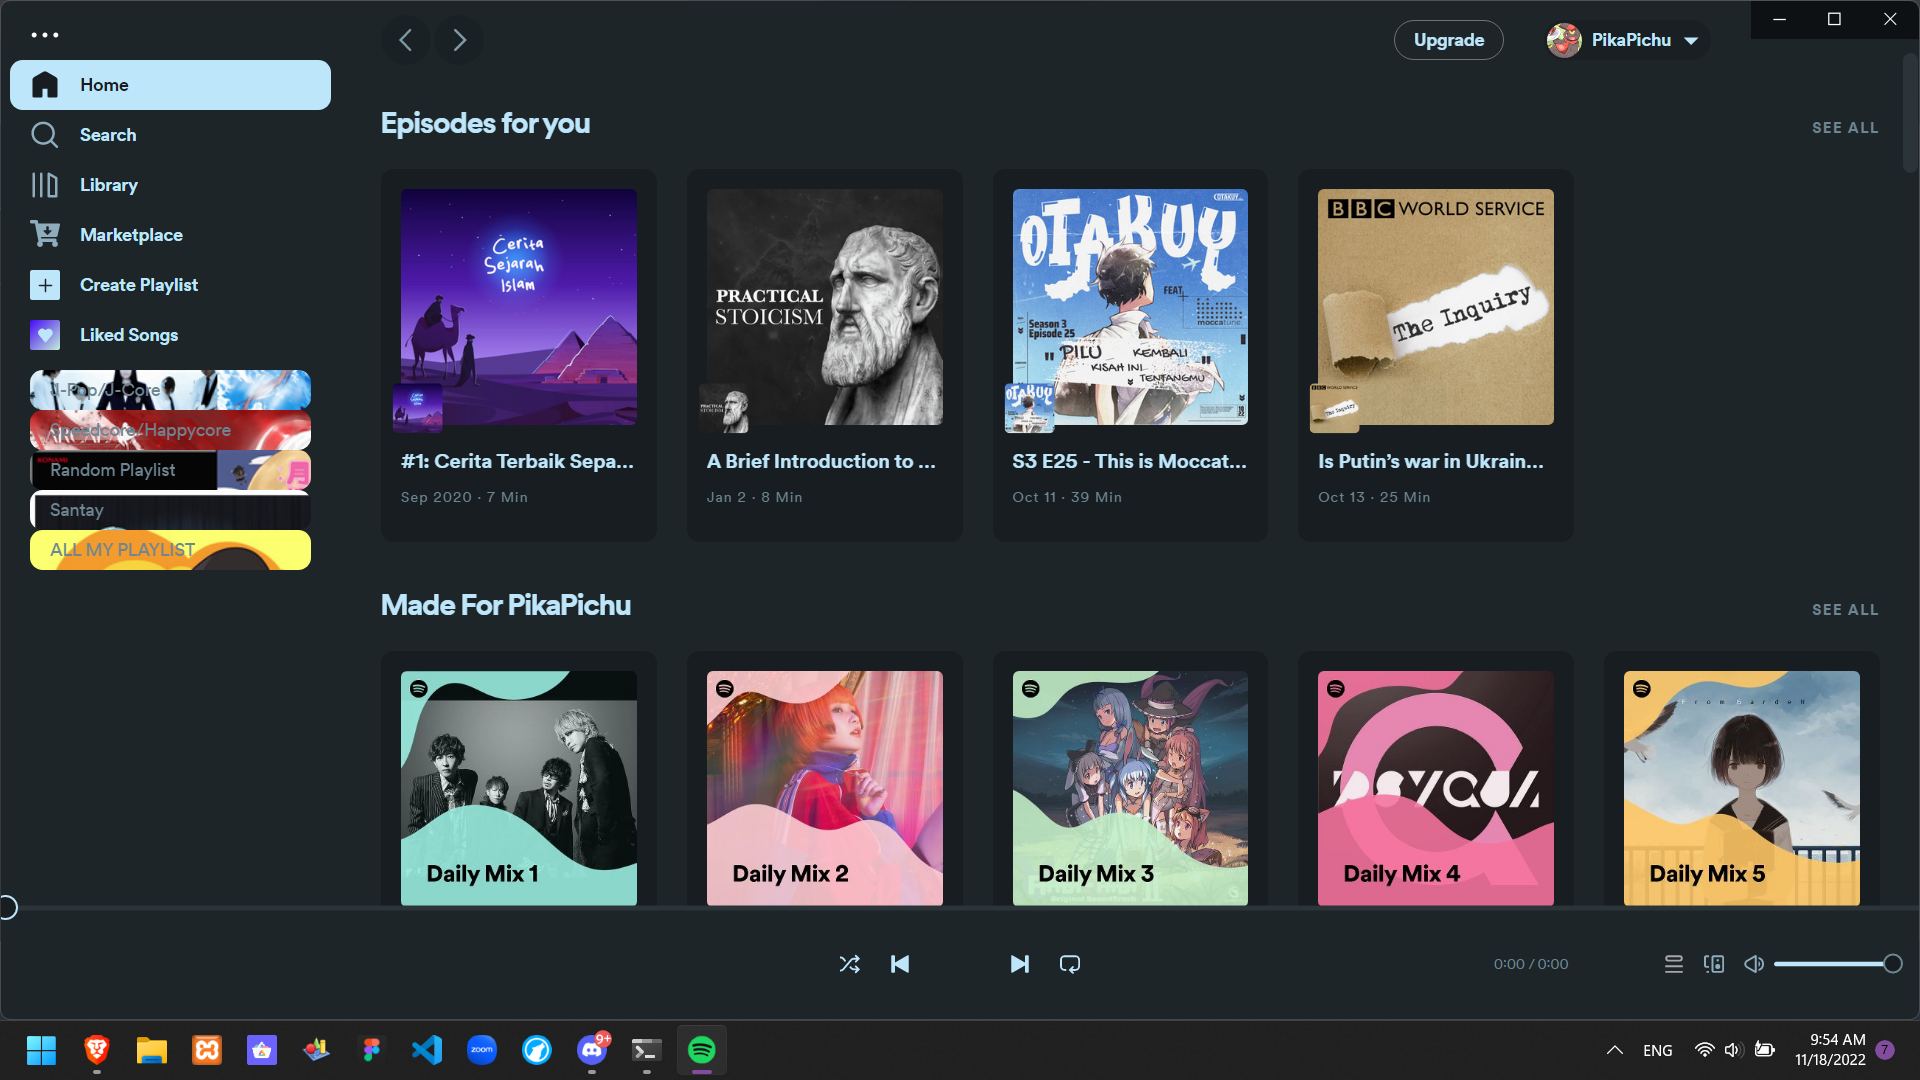The image size is (1920, 1080).
Task: Go forward using navigation arrow
Action: pos(459,40)
